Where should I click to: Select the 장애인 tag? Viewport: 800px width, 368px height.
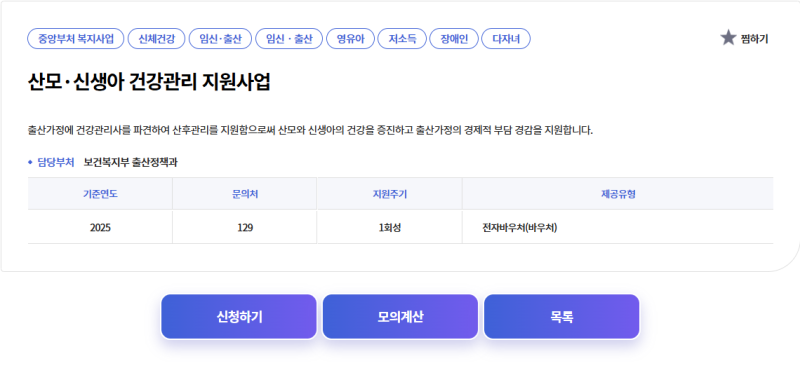(x=454, y=39)
